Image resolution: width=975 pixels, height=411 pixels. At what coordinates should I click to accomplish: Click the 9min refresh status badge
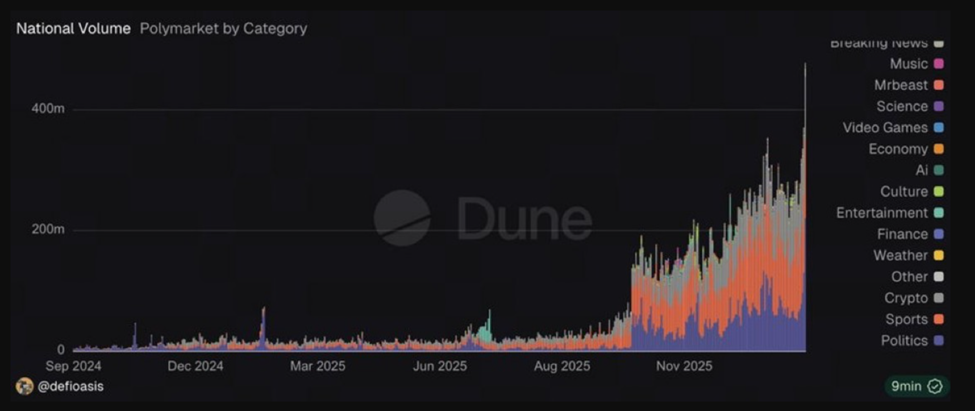point(916,386)
